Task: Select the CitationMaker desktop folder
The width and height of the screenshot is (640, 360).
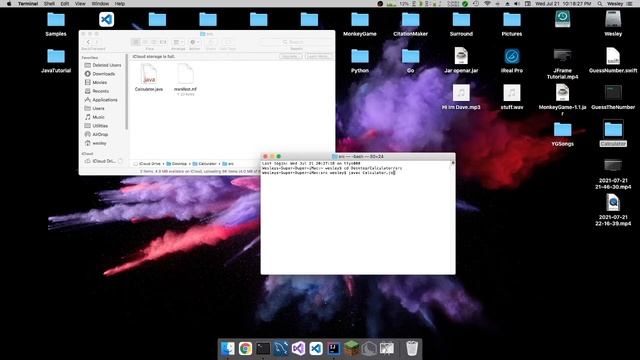Action: [x=410, y=24]
